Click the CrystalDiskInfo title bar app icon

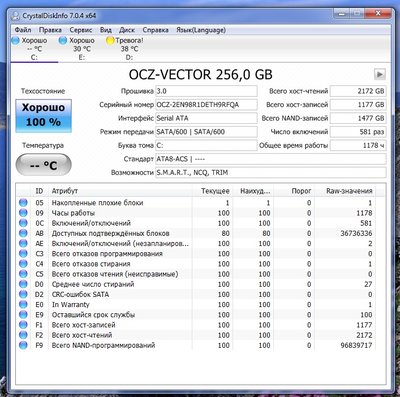(15, 15)
